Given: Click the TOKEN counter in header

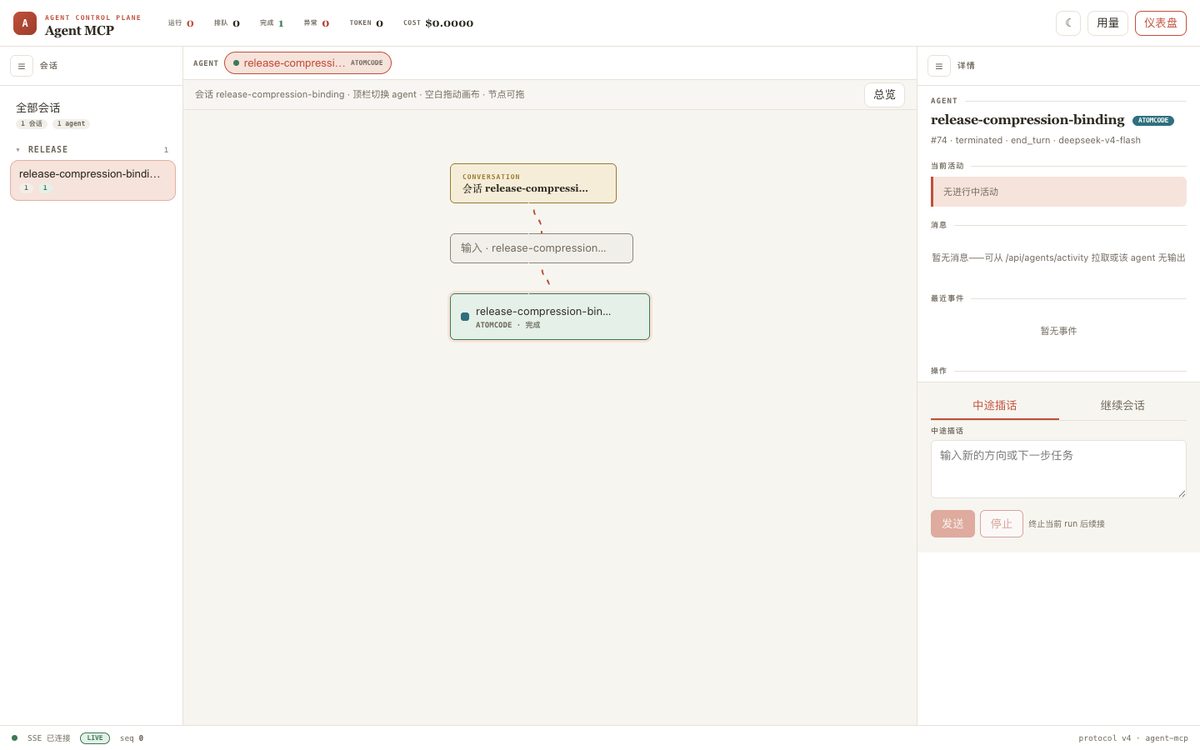Looking at the screenshot, I should coord(366,23).
